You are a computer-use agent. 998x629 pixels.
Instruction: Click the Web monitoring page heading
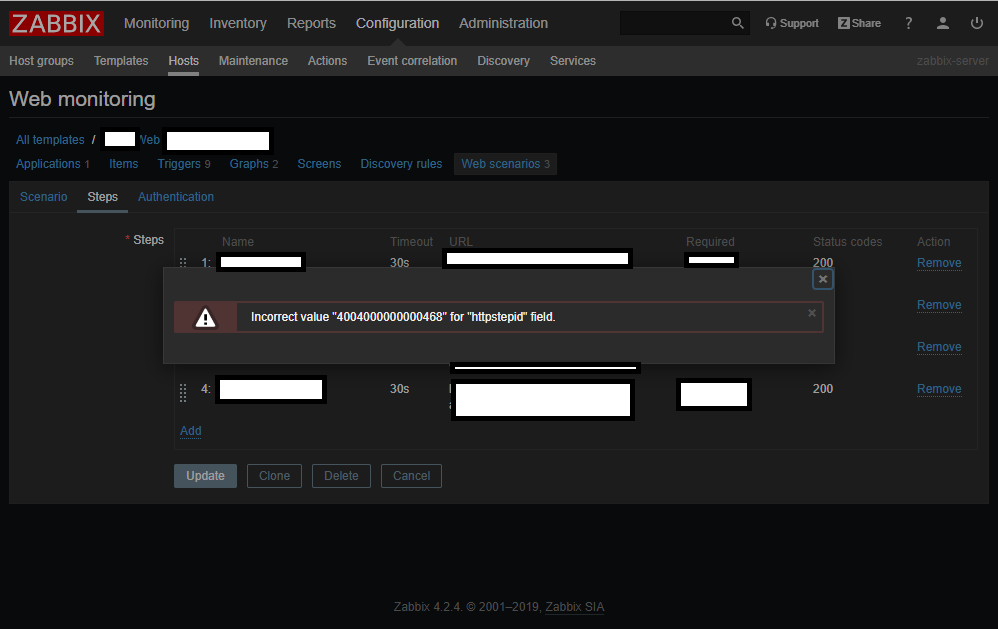(82, 99)
